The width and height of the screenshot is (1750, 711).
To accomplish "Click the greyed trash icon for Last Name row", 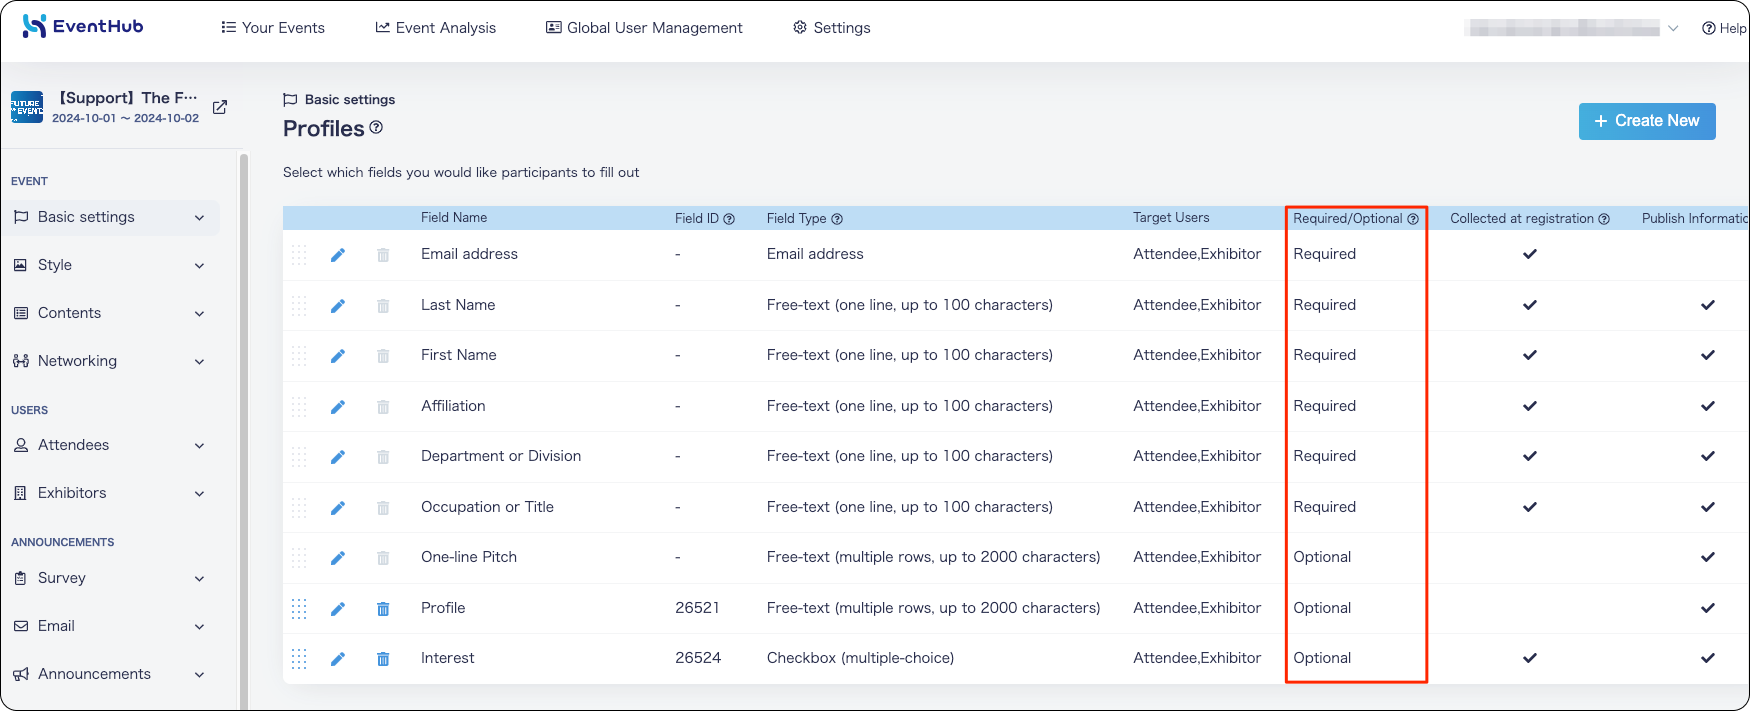I will [x=383, y=306].
